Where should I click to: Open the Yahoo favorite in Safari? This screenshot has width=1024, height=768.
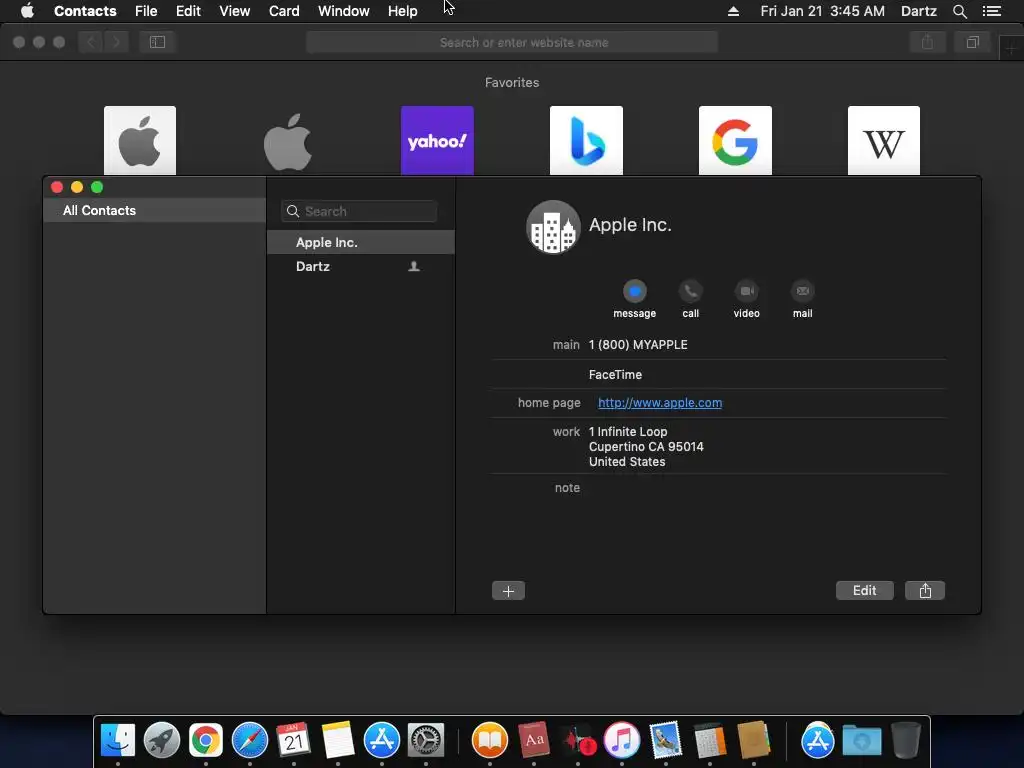click(x=437, y=140)
